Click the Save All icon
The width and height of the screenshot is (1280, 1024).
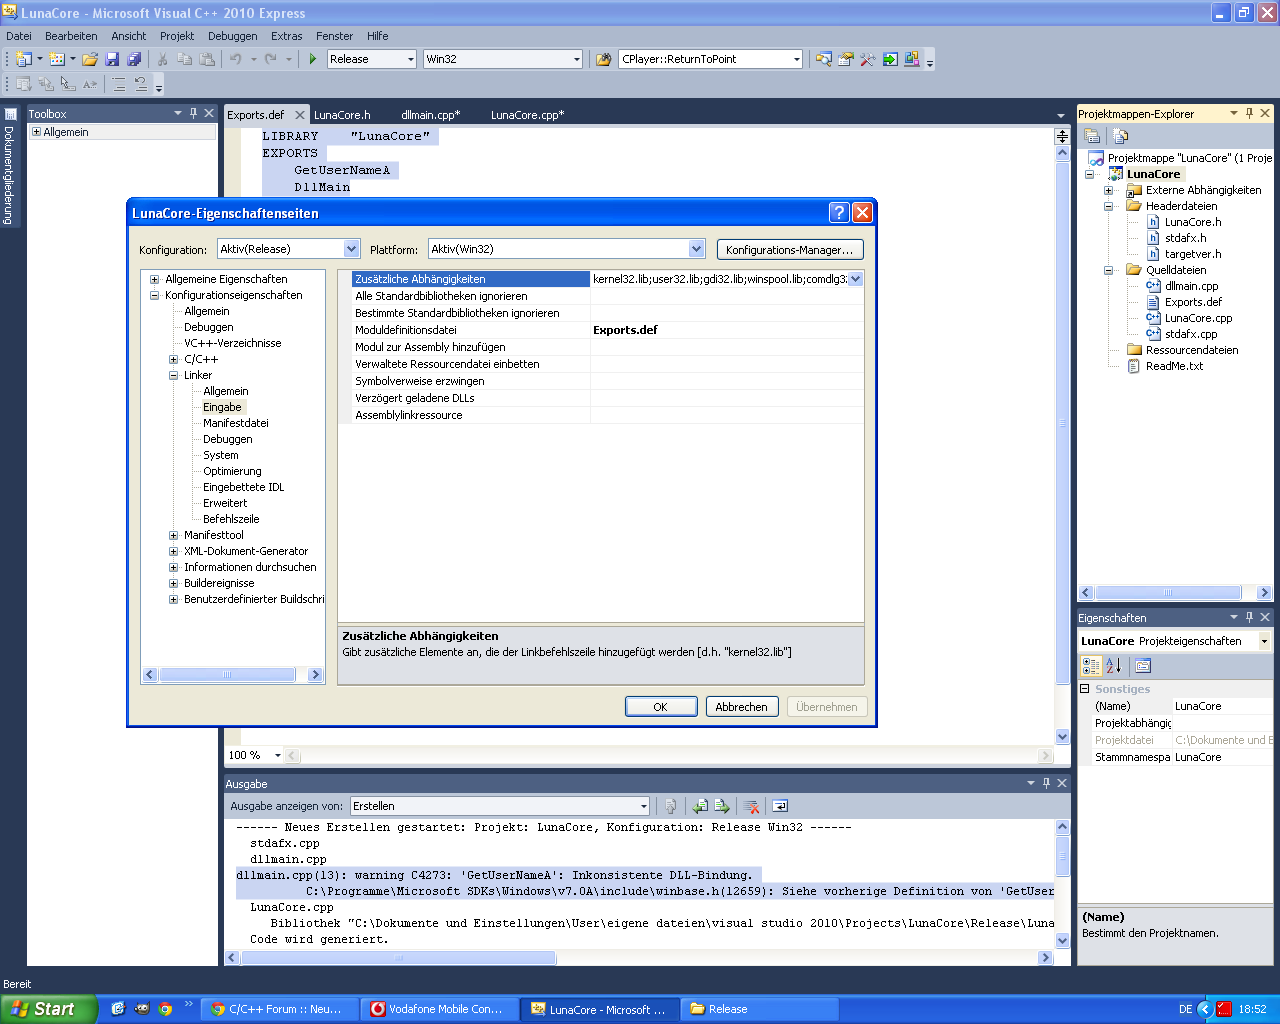point(134,59)
